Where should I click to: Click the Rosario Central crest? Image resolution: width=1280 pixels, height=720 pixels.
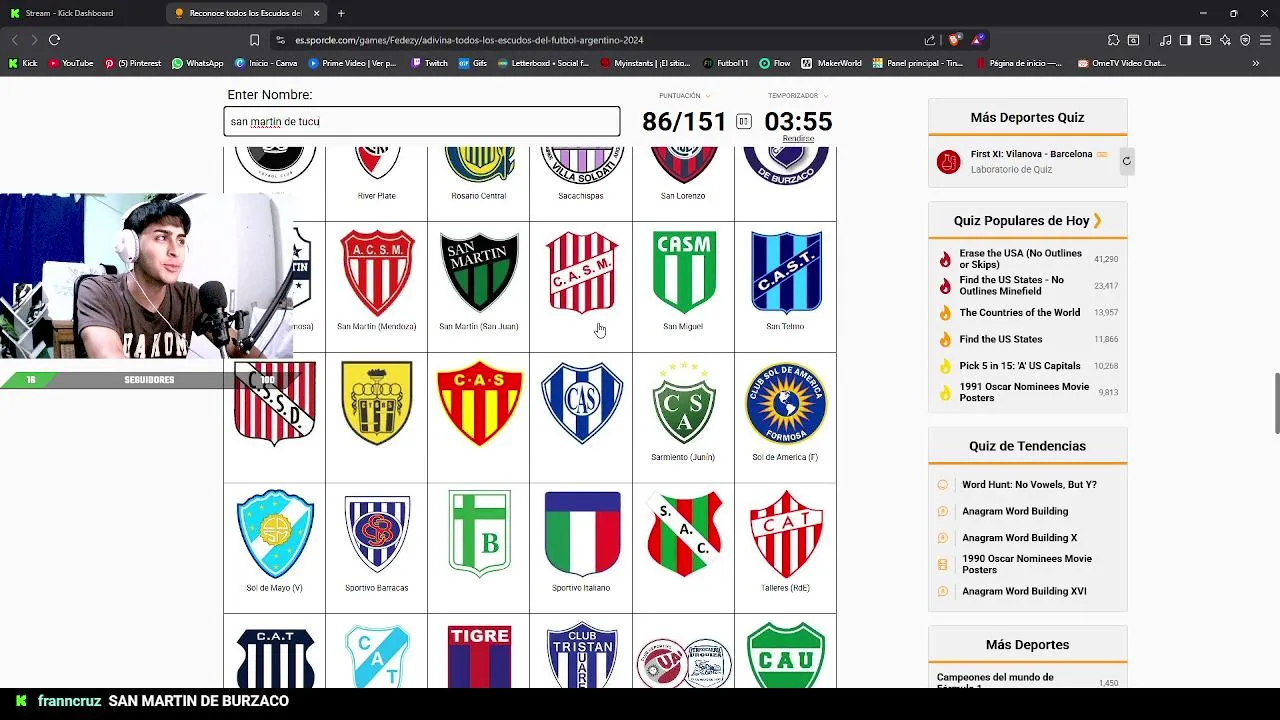(x=479, y=164)
